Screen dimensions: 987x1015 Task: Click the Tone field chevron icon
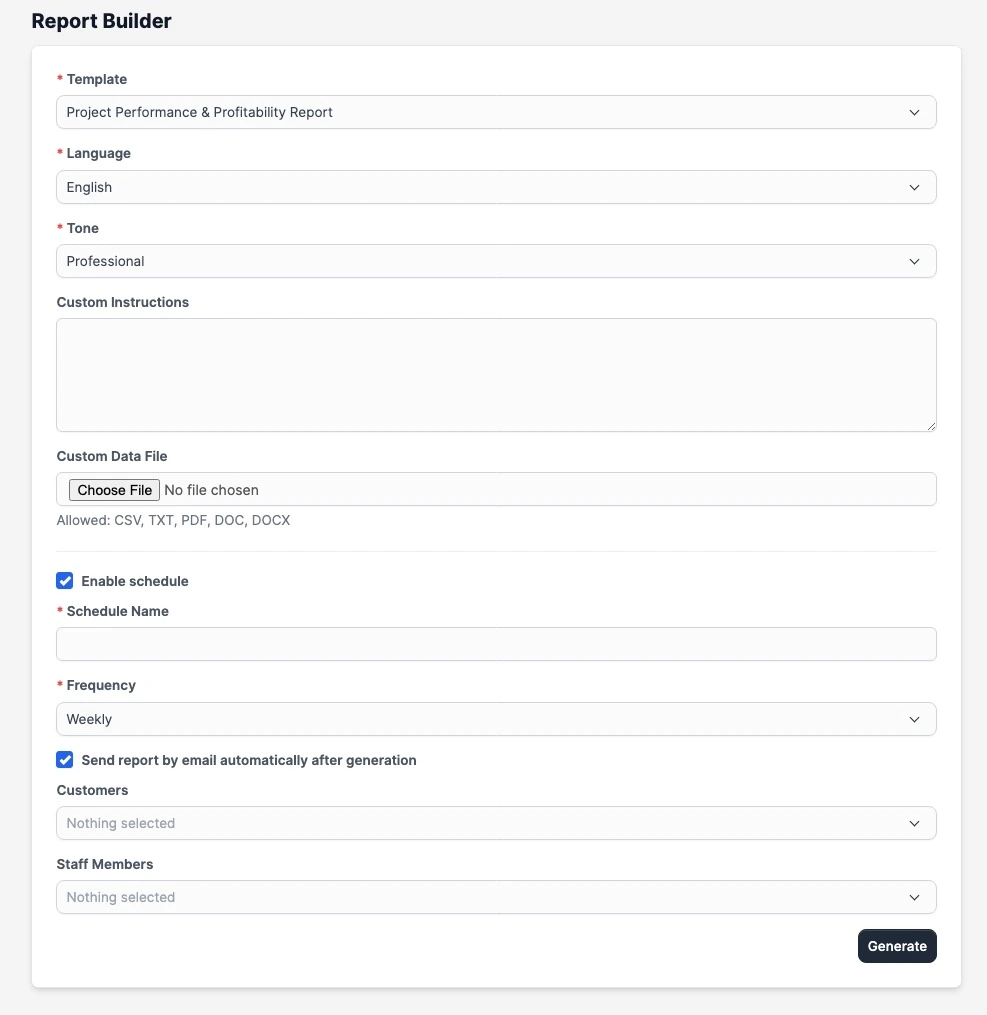tap(914, 261)
